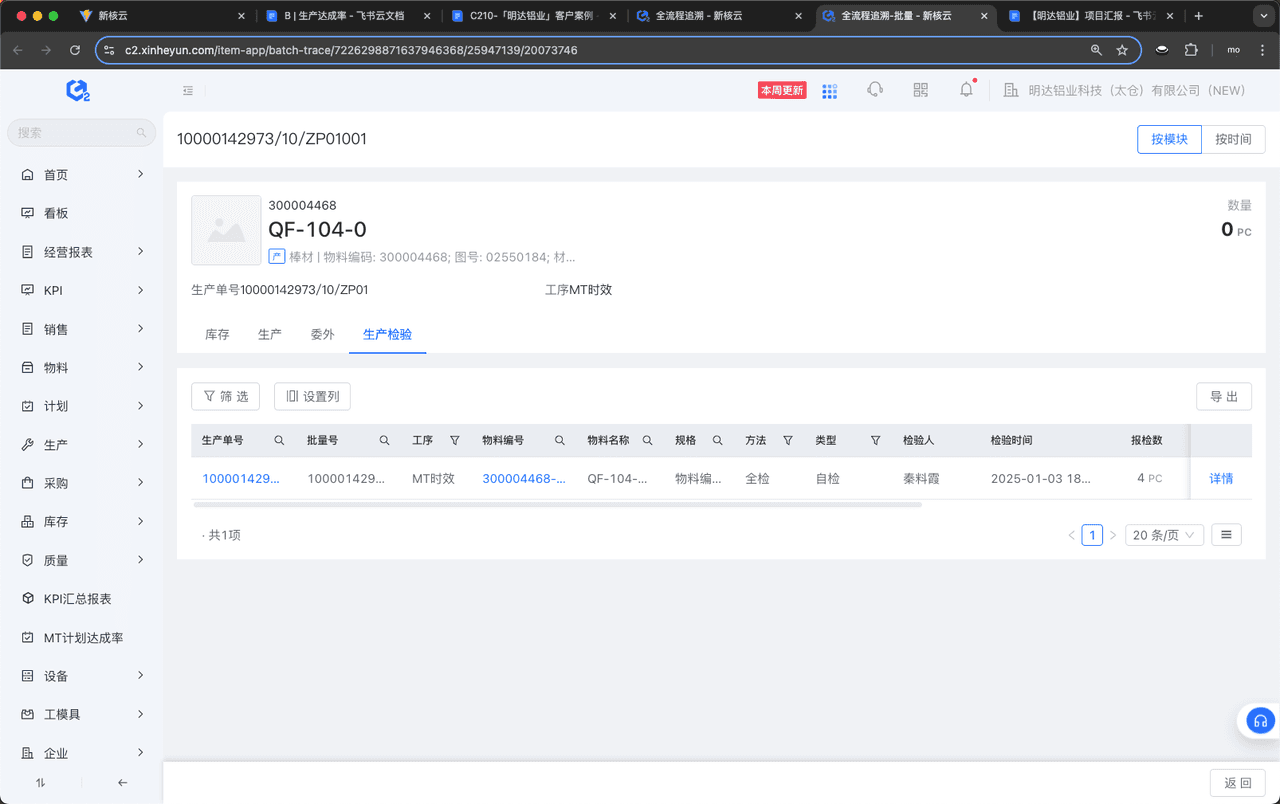Screen dimensions: 1280x804
Task: Open the table density menu icon by pagination
Action: pos(1226,535)
